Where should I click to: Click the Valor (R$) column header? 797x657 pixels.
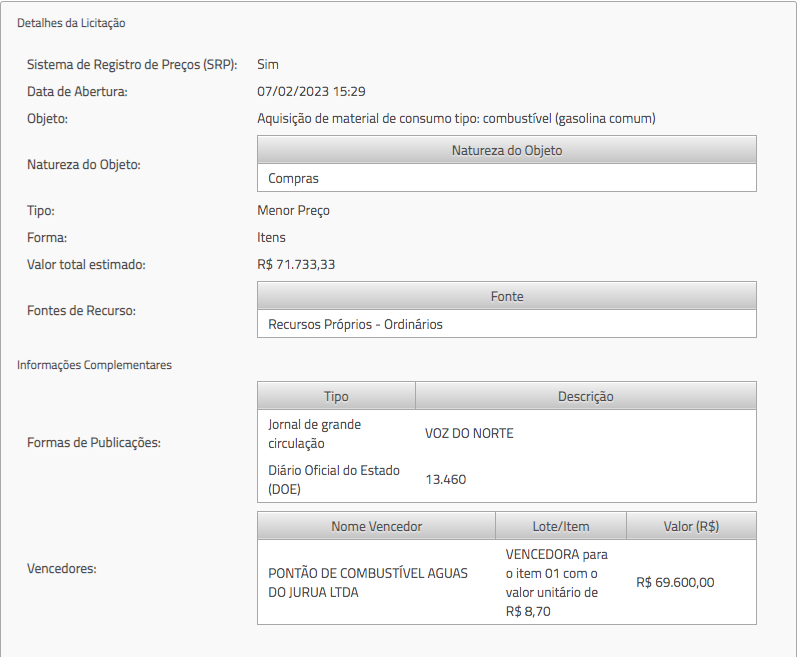[691, 526]
